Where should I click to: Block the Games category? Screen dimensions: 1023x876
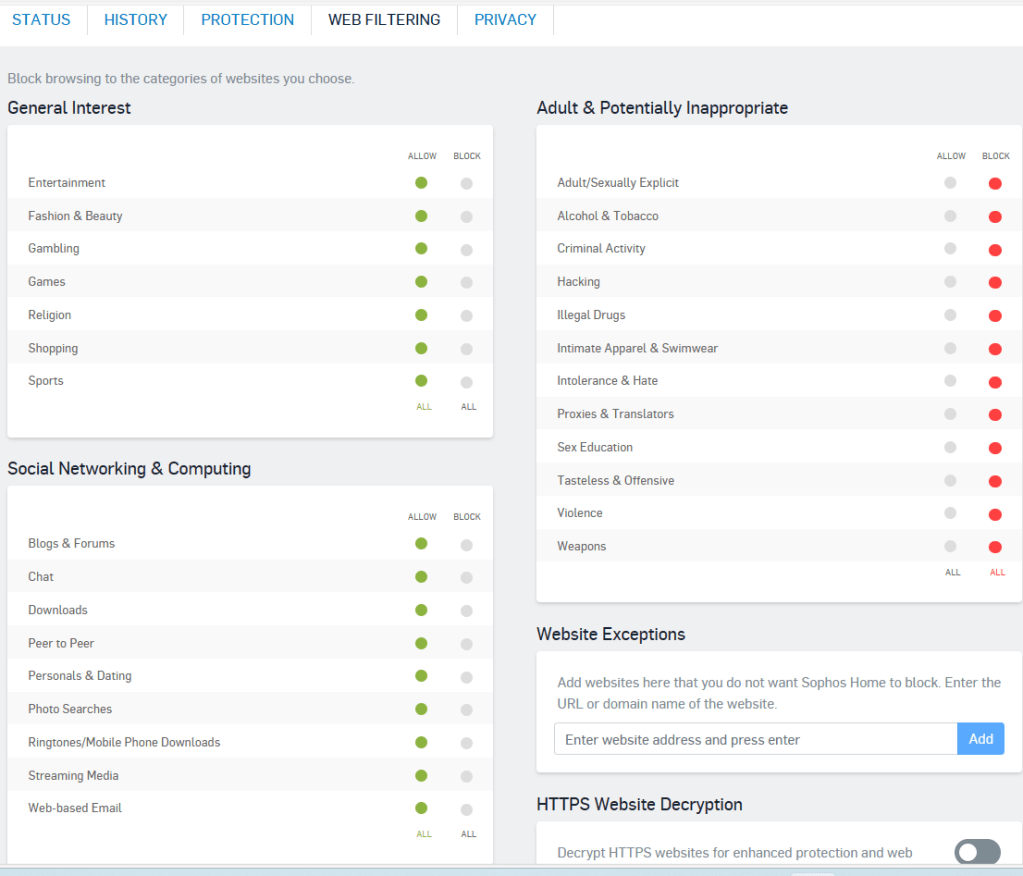(466, 282)
